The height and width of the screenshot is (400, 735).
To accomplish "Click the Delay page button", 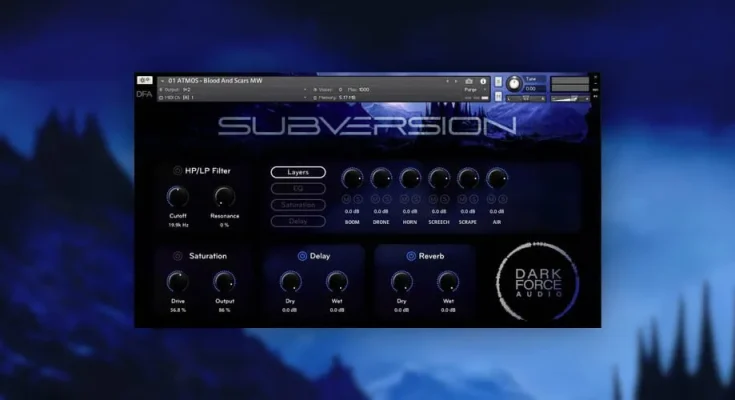I will coord(298,220).
